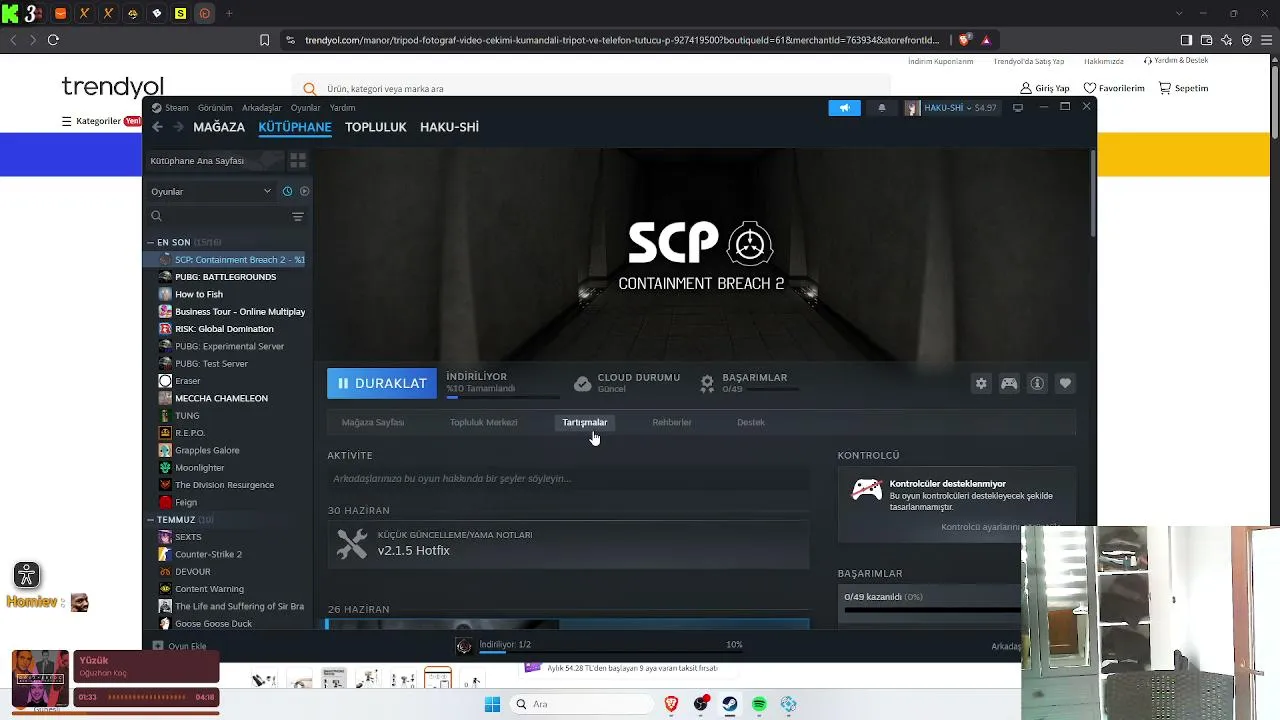This screenshot has width=1280, height=720.
Task: Seek in the Yüzük music track bar
Action: point(146,697)
